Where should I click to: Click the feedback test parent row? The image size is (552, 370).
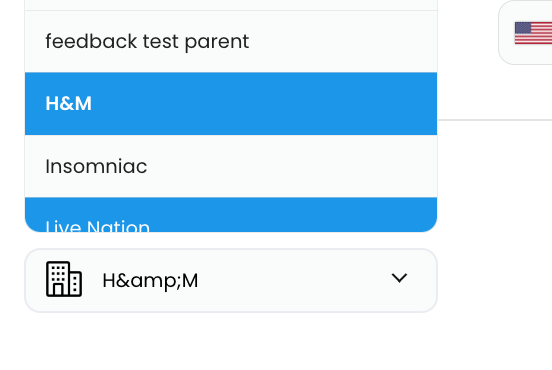pos(231,42)
